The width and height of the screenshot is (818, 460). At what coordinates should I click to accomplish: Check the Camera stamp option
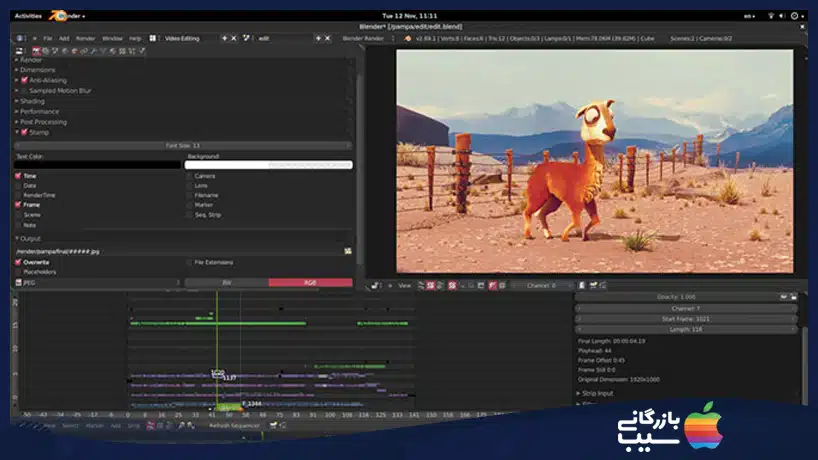[x=189, y=176]
